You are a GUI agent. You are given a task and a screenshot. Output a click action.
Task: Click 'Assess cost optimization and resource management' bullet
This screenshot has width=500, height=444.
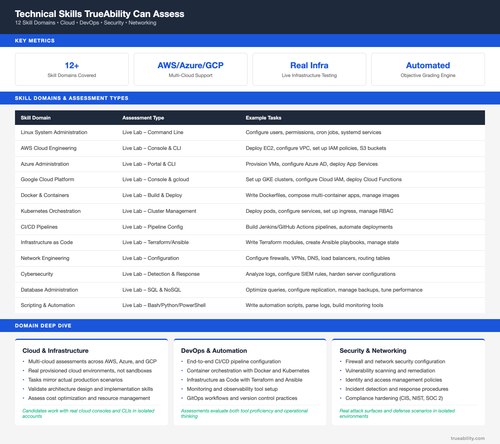click(x=89, y=398)
